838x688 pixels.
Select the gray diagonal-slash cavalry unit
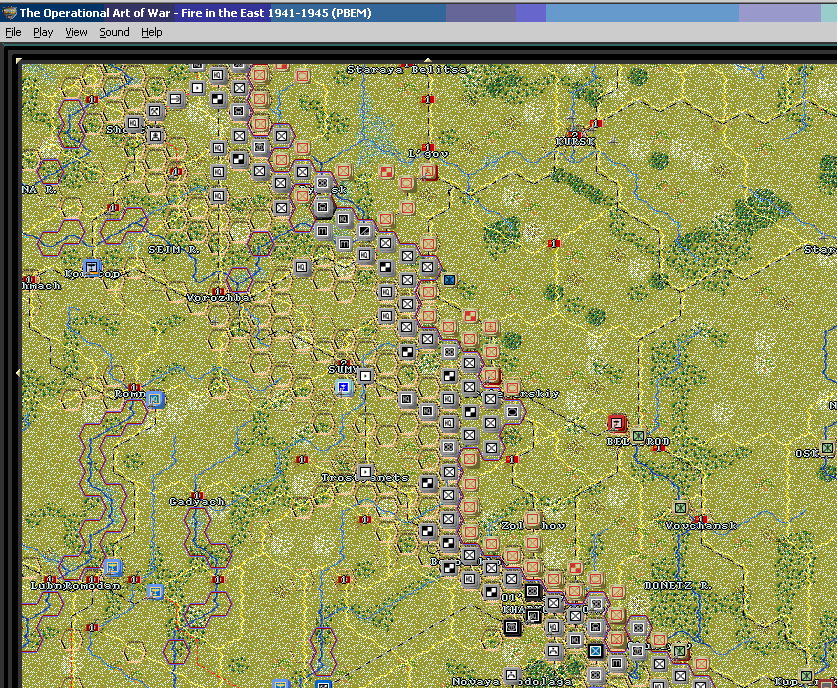(364, 231)
